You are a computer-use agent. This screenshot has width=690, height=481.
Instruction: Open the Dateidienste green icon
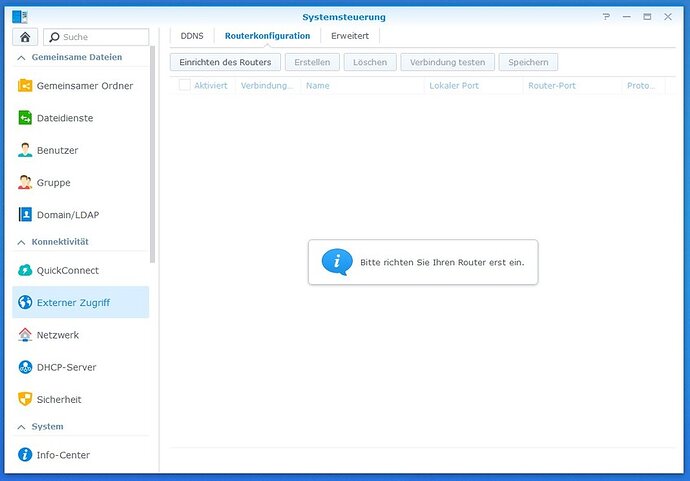tap(25, 118)
